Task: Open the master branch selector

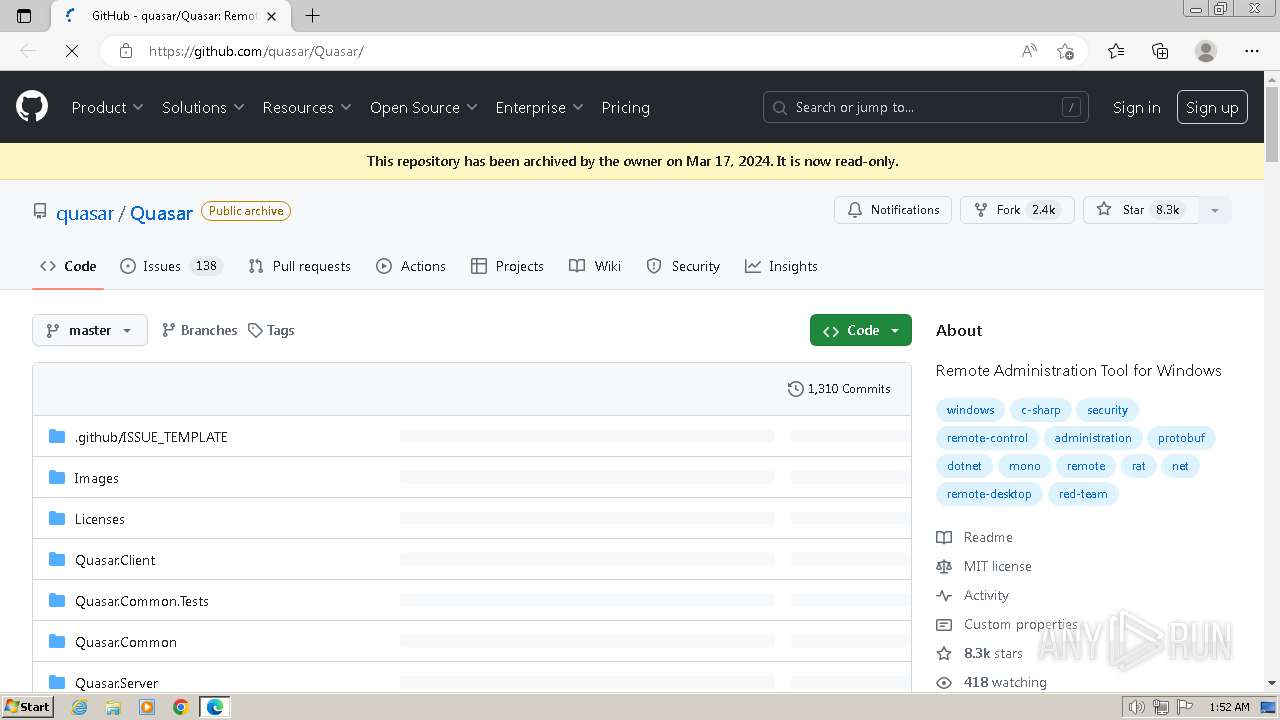Action: click(x=90, y=330)
